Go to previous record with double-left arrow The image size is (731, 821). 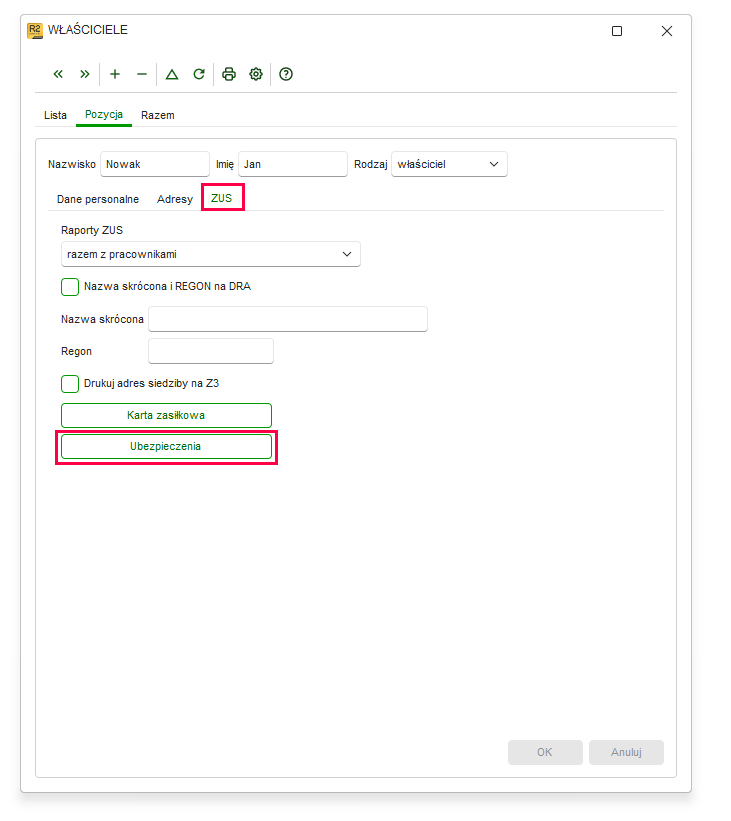[58, 74]
